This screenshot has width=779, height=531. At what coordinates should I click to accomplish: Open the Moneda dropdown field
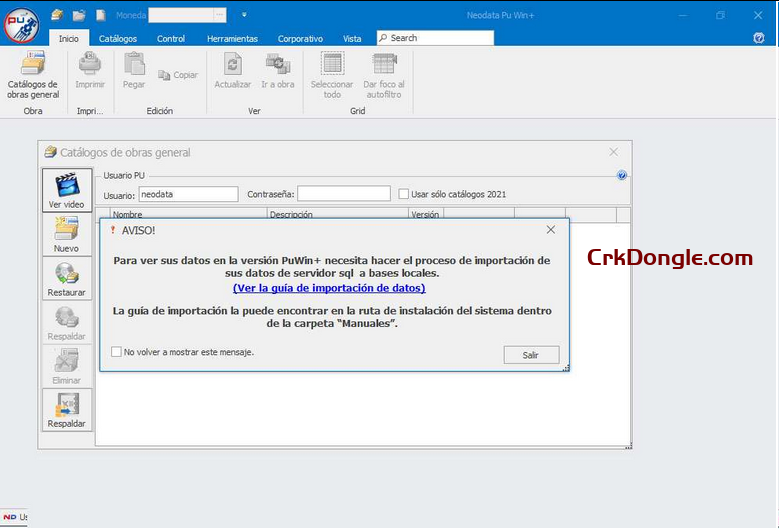click(x=187, y=15)
